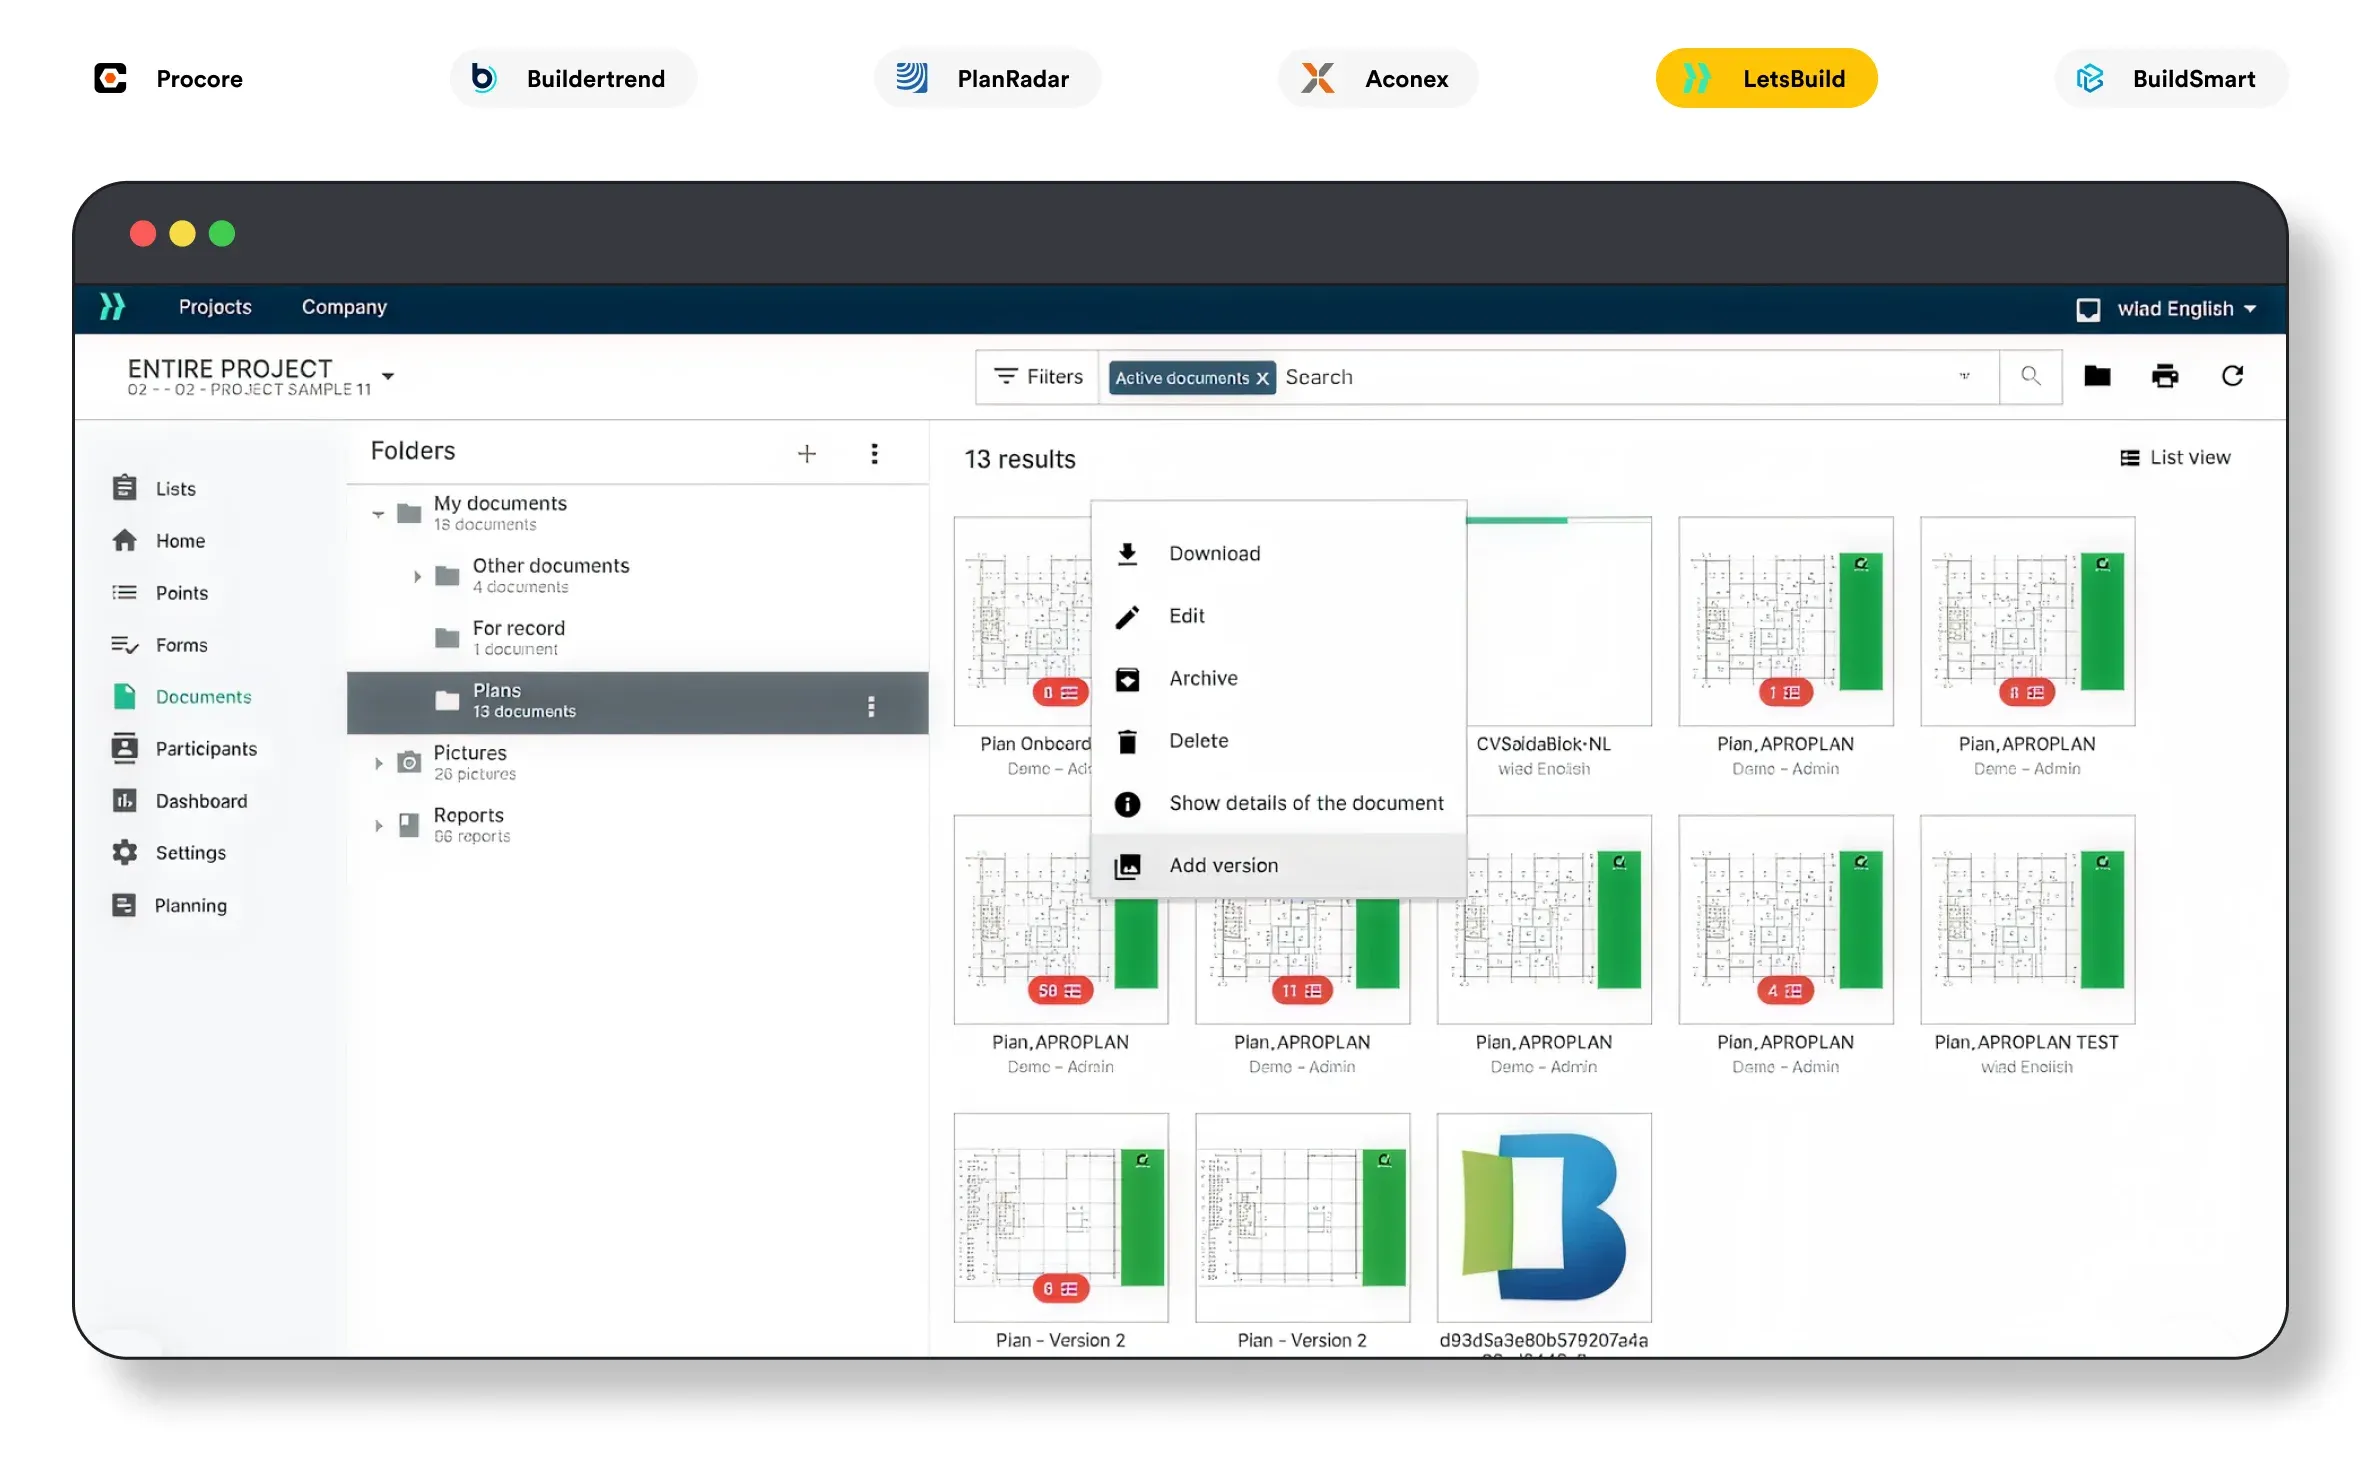Click the Download arrow icon in menu
2361x1464 pixels.
tap(1127, 554)
